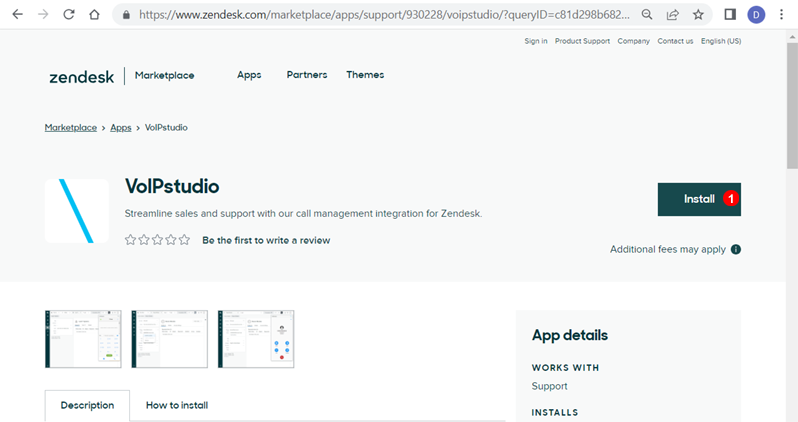
Task: Switch to the How to install tab
Action: tap(177, 405)
